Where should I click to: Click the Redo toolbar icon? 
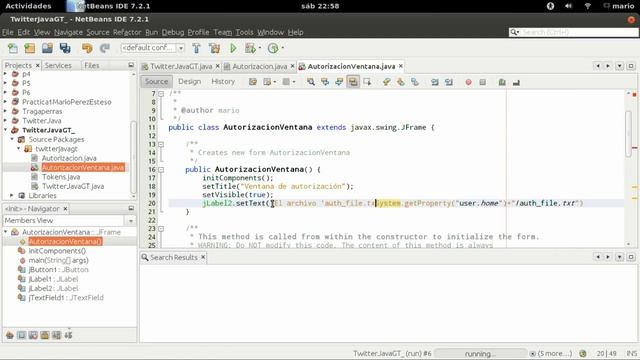pos(105,48)
